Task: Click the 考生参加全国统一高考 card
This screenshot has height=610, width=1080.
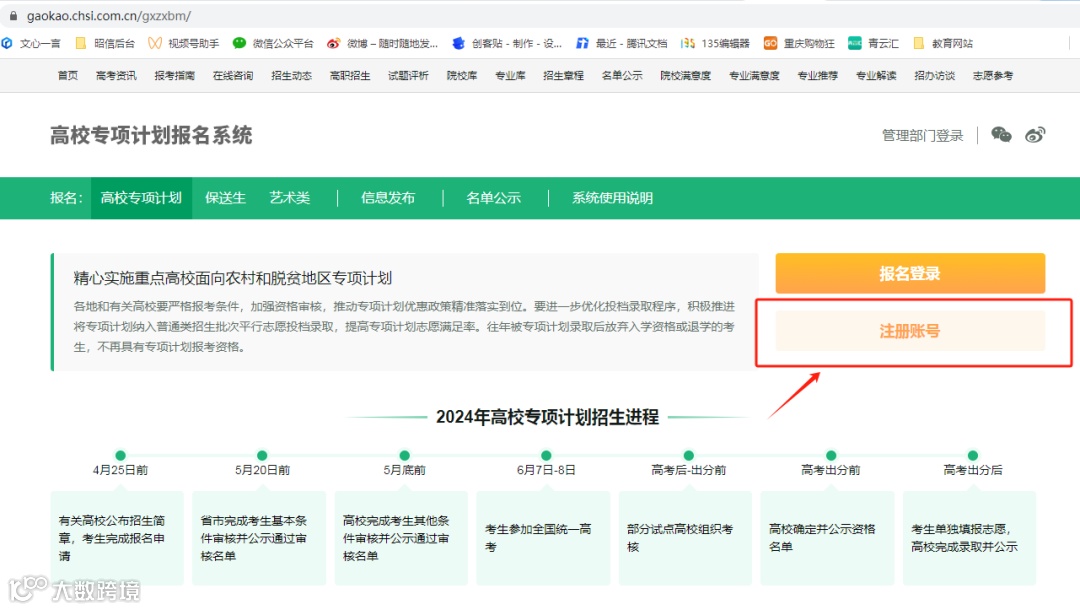Action: point(543,538)
